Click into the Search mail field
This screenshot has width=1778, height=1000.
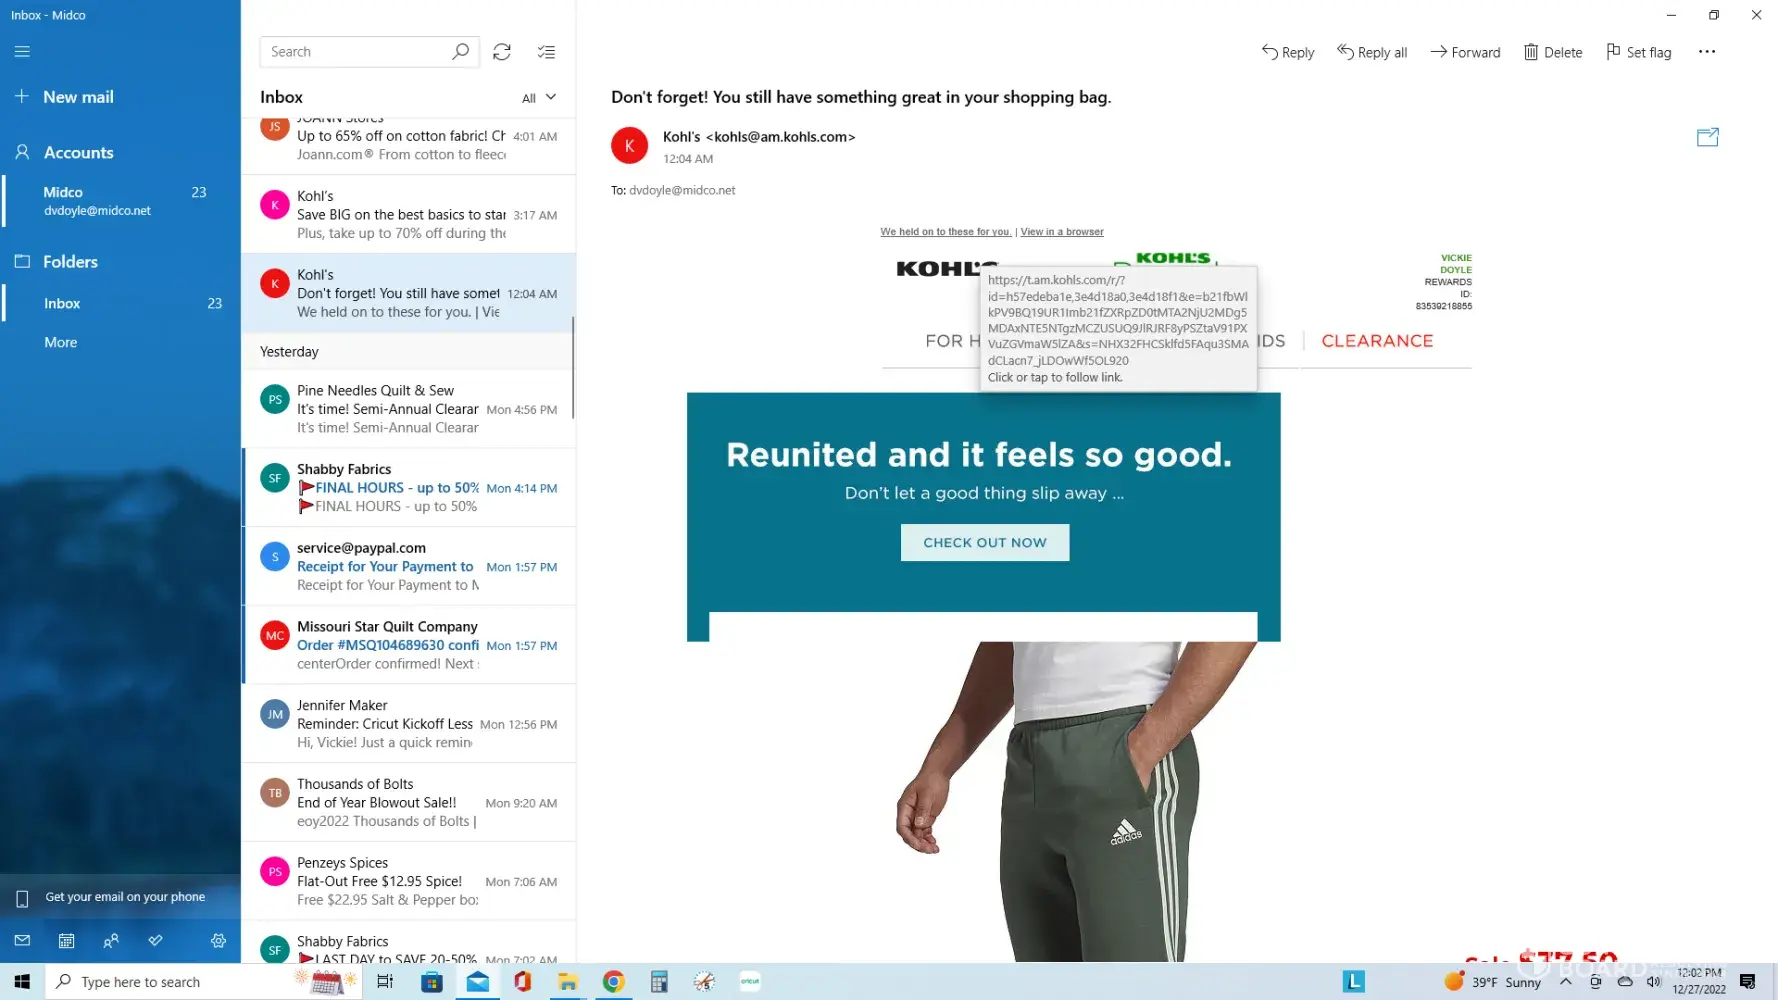click(x=355, y=52)
